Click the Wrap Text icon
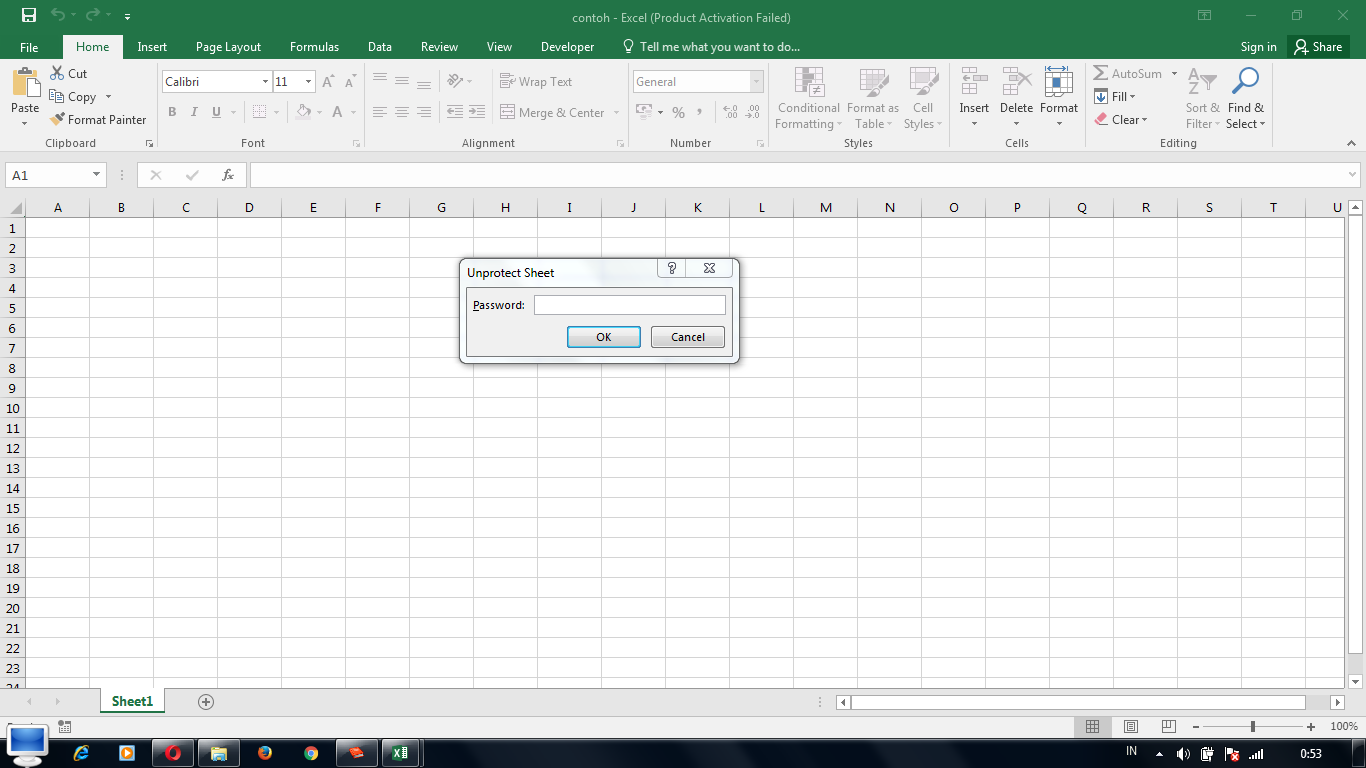1366x768 pixels. click(509, 81)
